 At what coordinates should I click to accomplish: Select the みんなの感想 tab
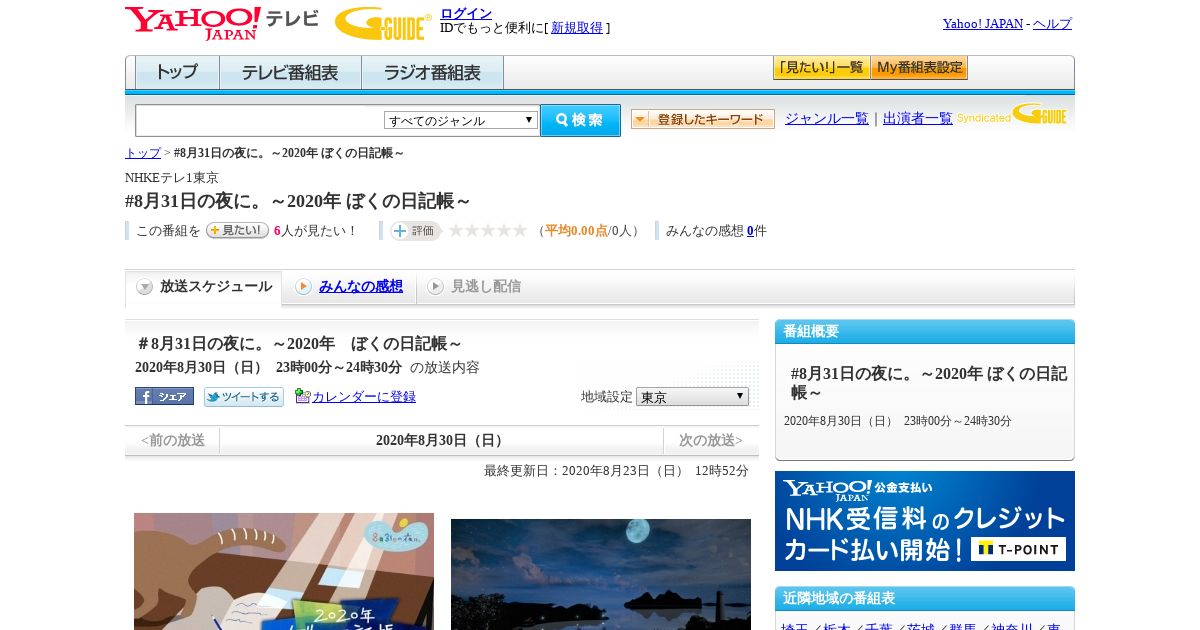pyautogui.click(x=349, y=287)
